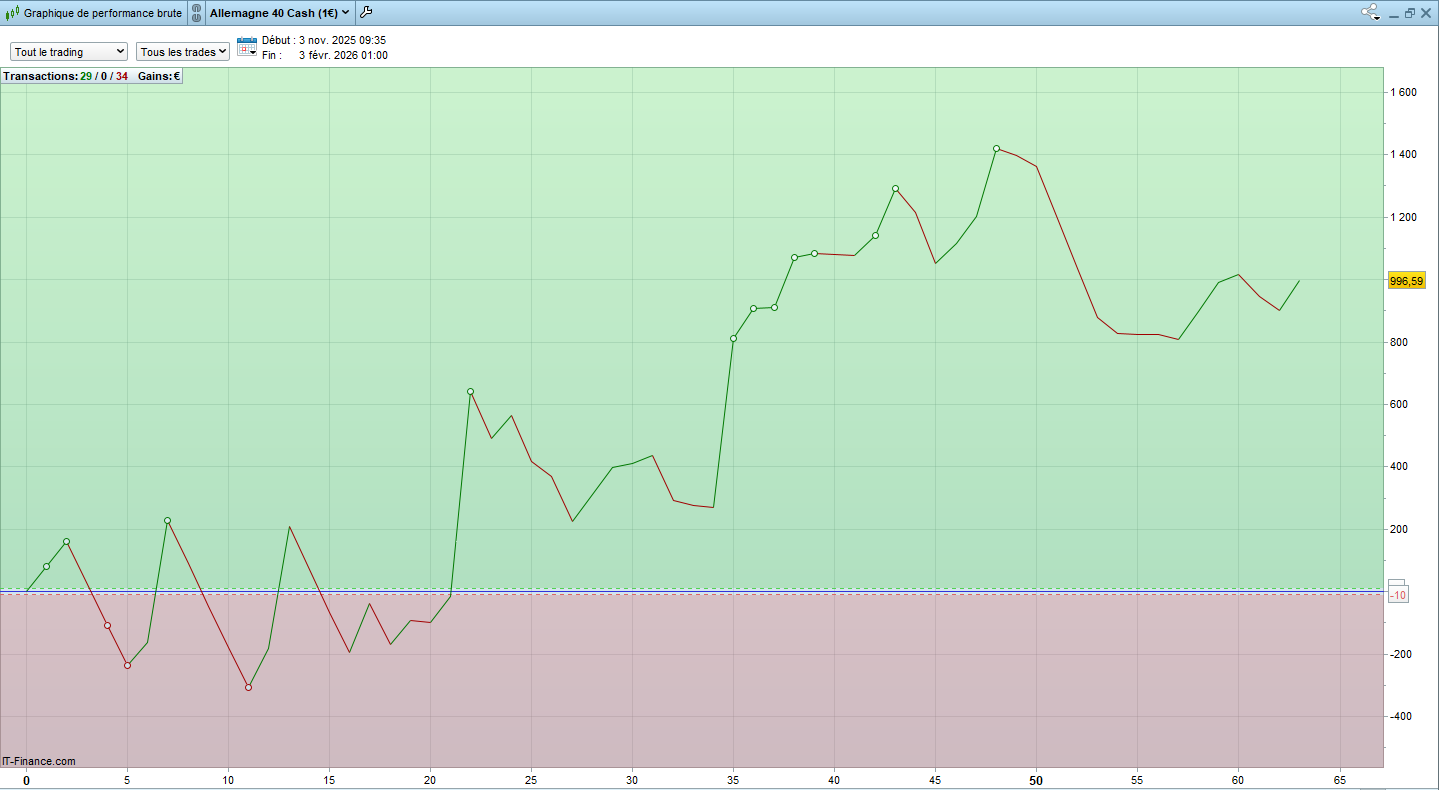Click the '65' trade axis label
Screen dimensions: 1439x790
pos(1339,780)
